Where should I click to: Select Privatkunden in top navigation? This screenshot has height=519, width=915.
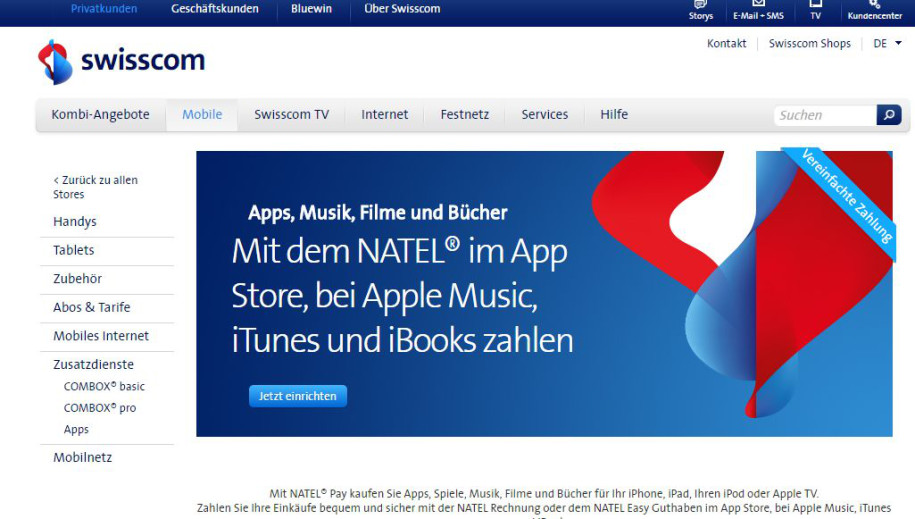[x=104, y=9]
